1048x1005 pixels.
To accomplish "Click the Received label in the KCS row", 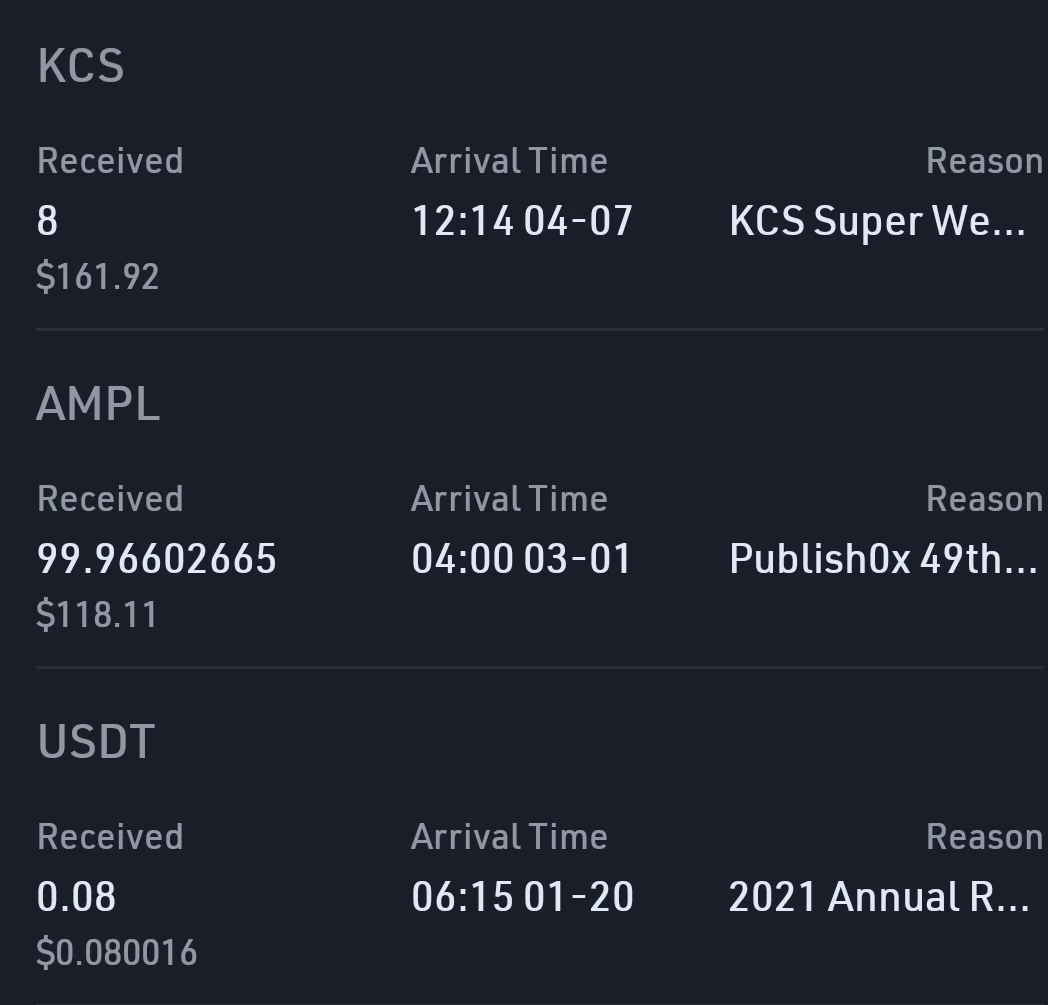I will [110, 161].
